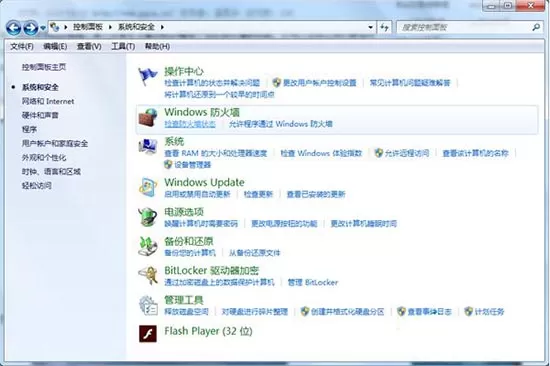Click the Power Options battery icon
This screenshot has height=366, width=550.
148,217
